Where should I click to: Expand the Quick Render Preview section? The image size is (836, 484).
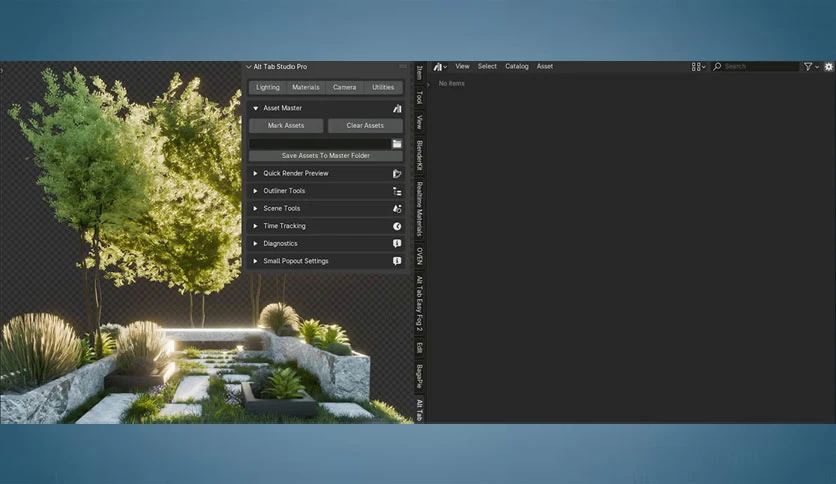tap(255, 173)
